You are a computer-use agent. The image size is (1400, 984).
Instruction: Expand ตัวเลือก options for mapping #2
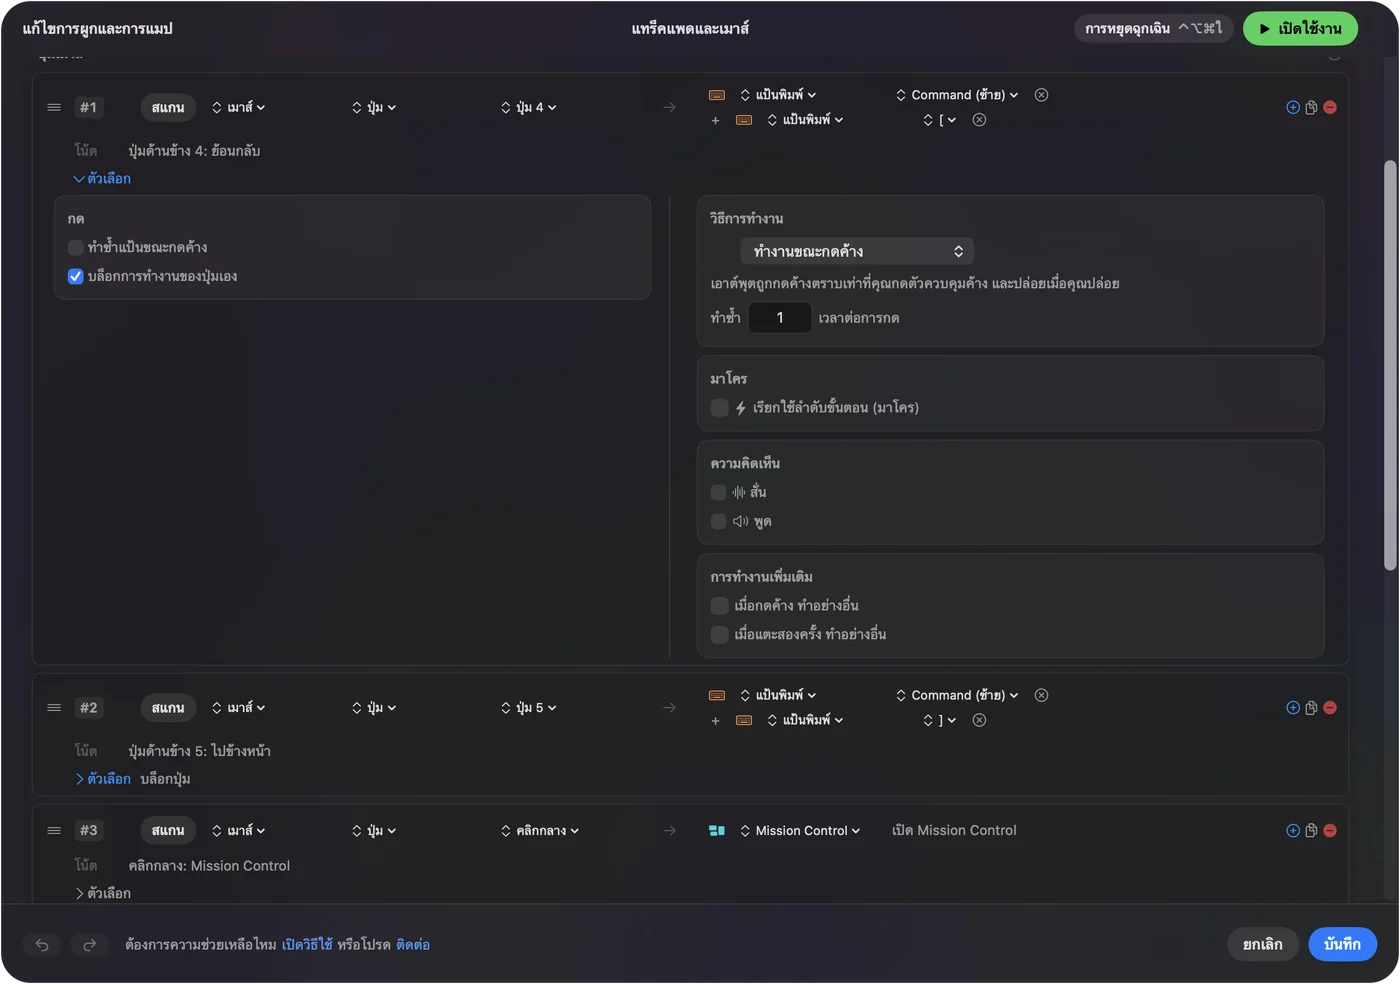pos(102,778)
